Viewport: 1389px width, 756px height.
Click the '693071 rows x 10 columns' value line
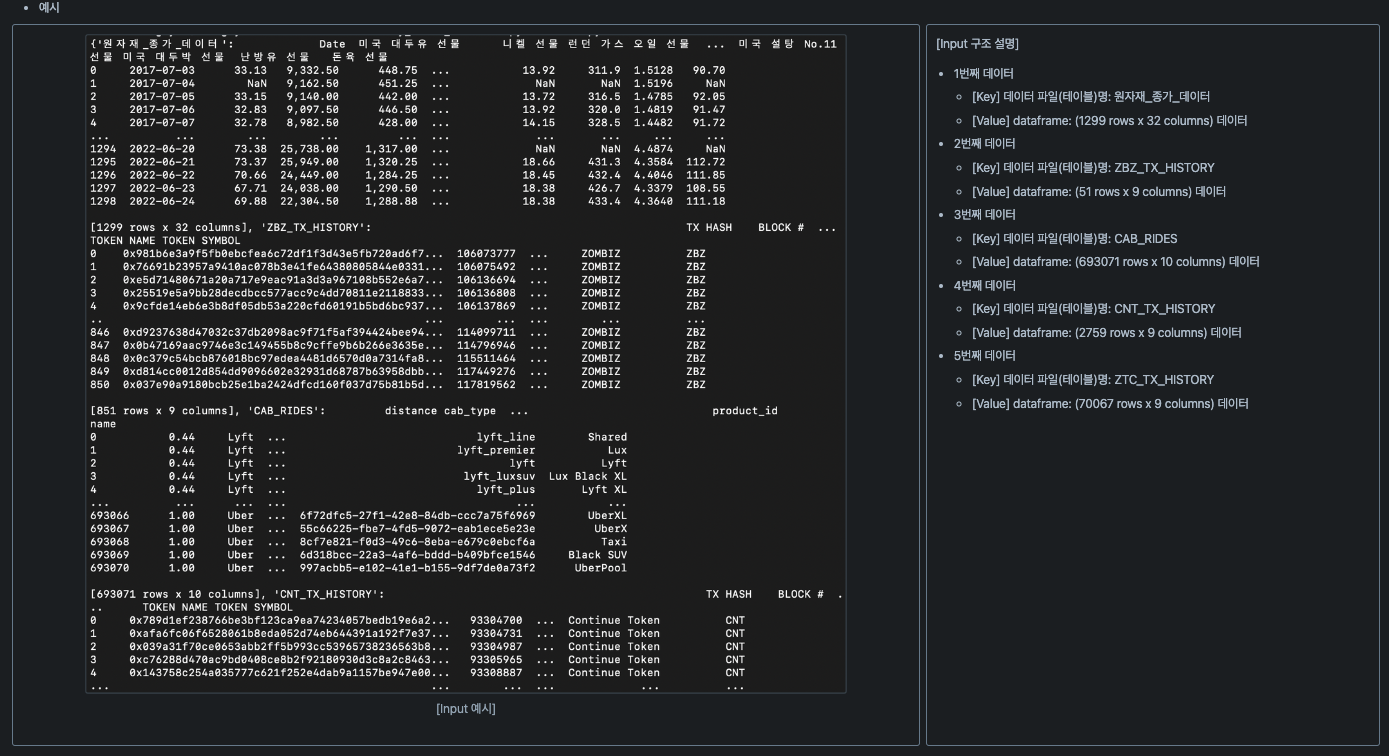(1115, 262)
